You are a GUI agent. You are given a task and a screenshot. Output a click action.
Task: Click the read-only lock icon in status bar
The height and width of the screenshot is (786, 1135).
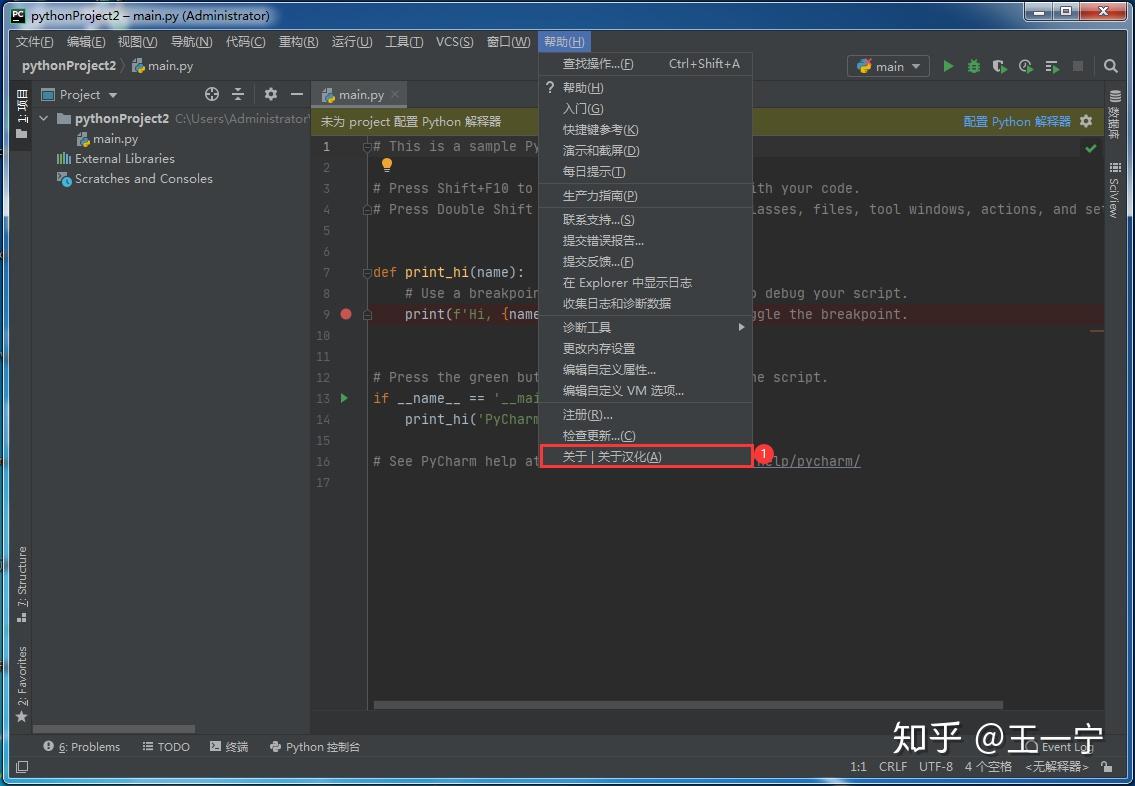coord(1106,766)
